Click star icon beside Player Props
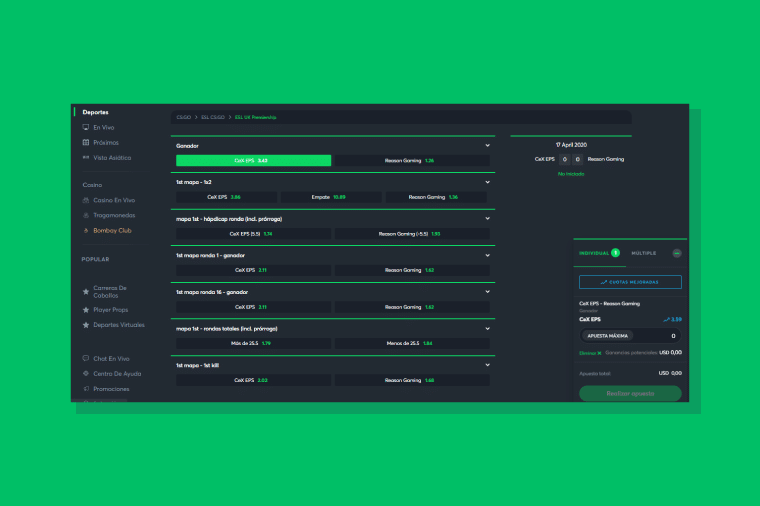 (x=86, y=310)
